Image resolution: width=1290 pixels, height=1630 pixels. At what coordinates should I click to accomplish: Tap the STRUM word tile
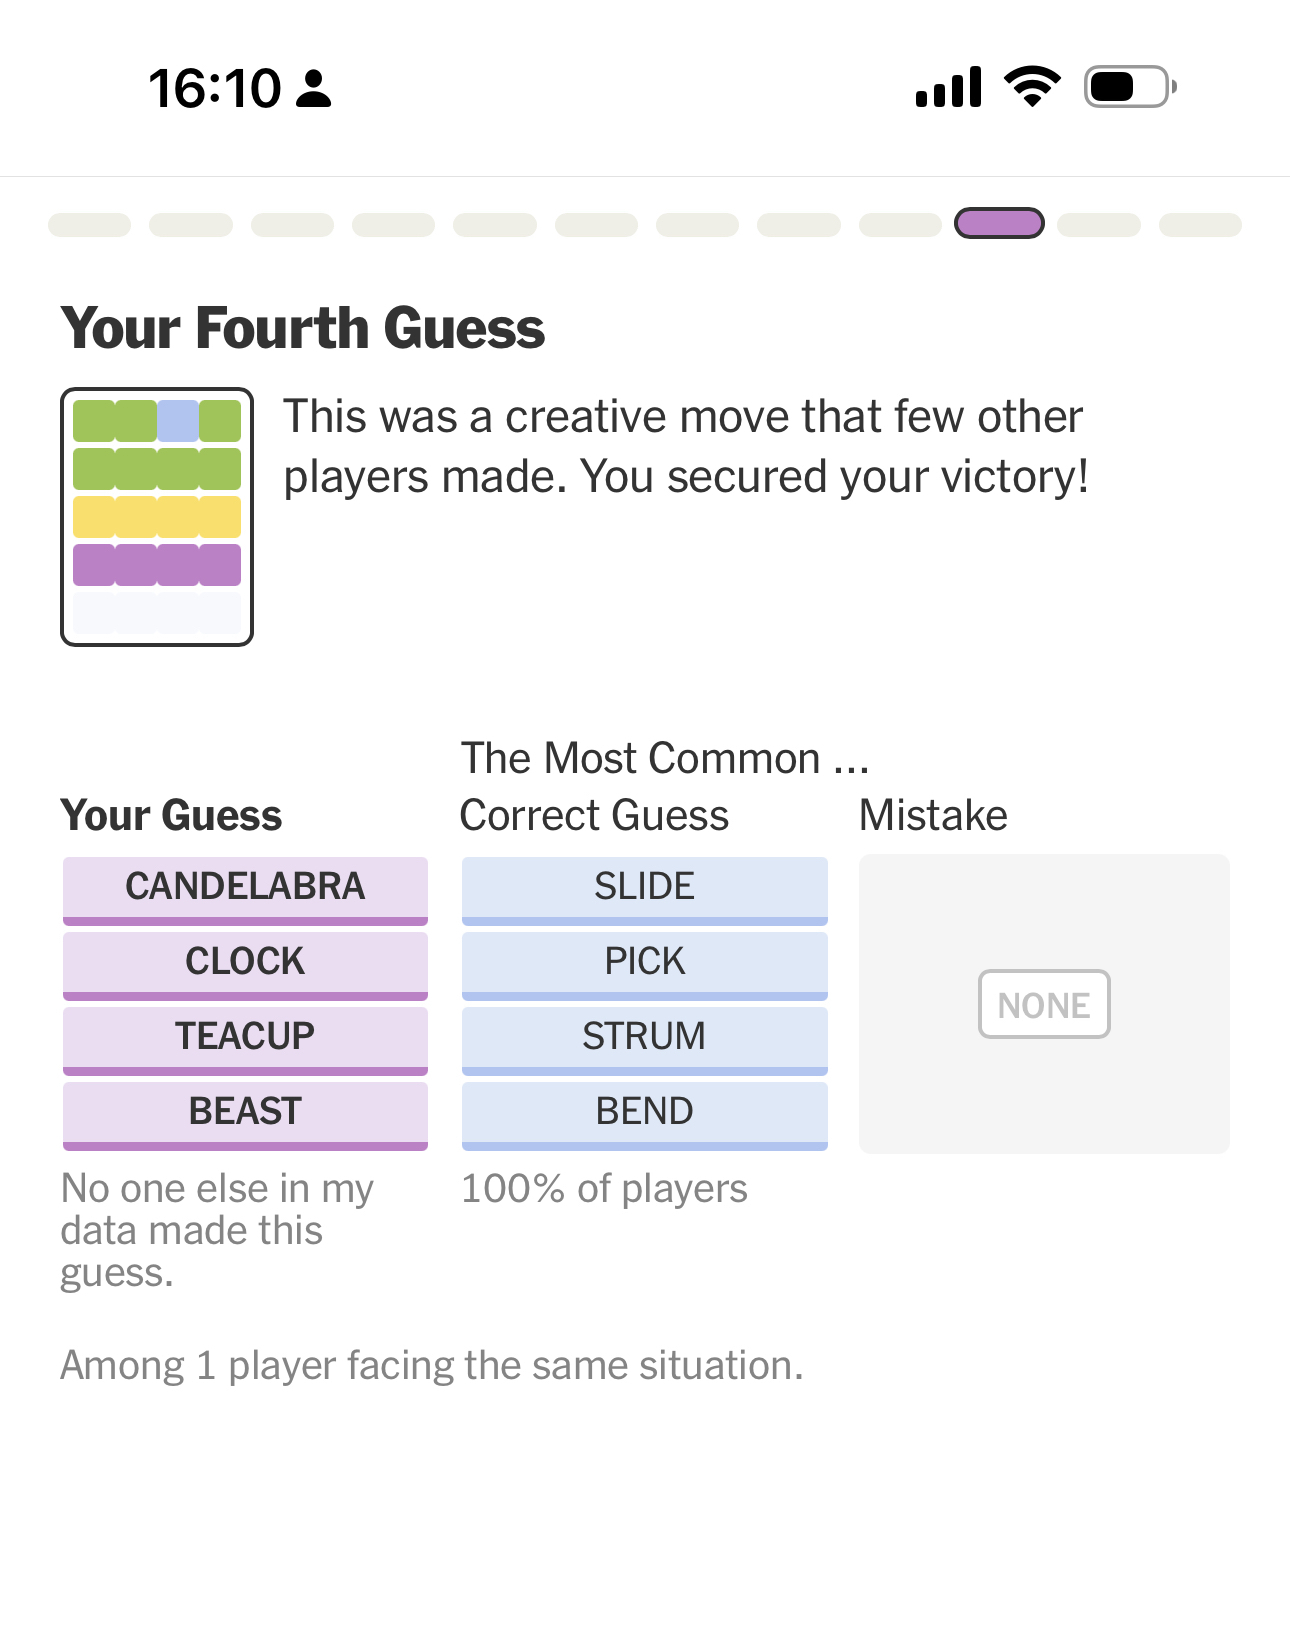[x=644, y=1038]
